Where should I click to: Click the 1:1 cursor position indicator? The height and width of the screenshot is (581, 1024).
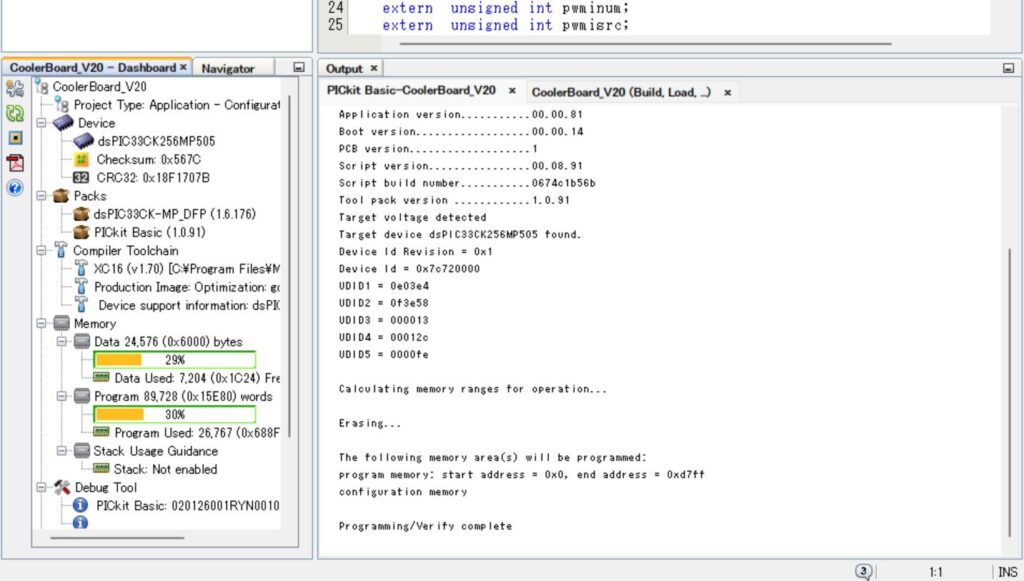[935, 572]
